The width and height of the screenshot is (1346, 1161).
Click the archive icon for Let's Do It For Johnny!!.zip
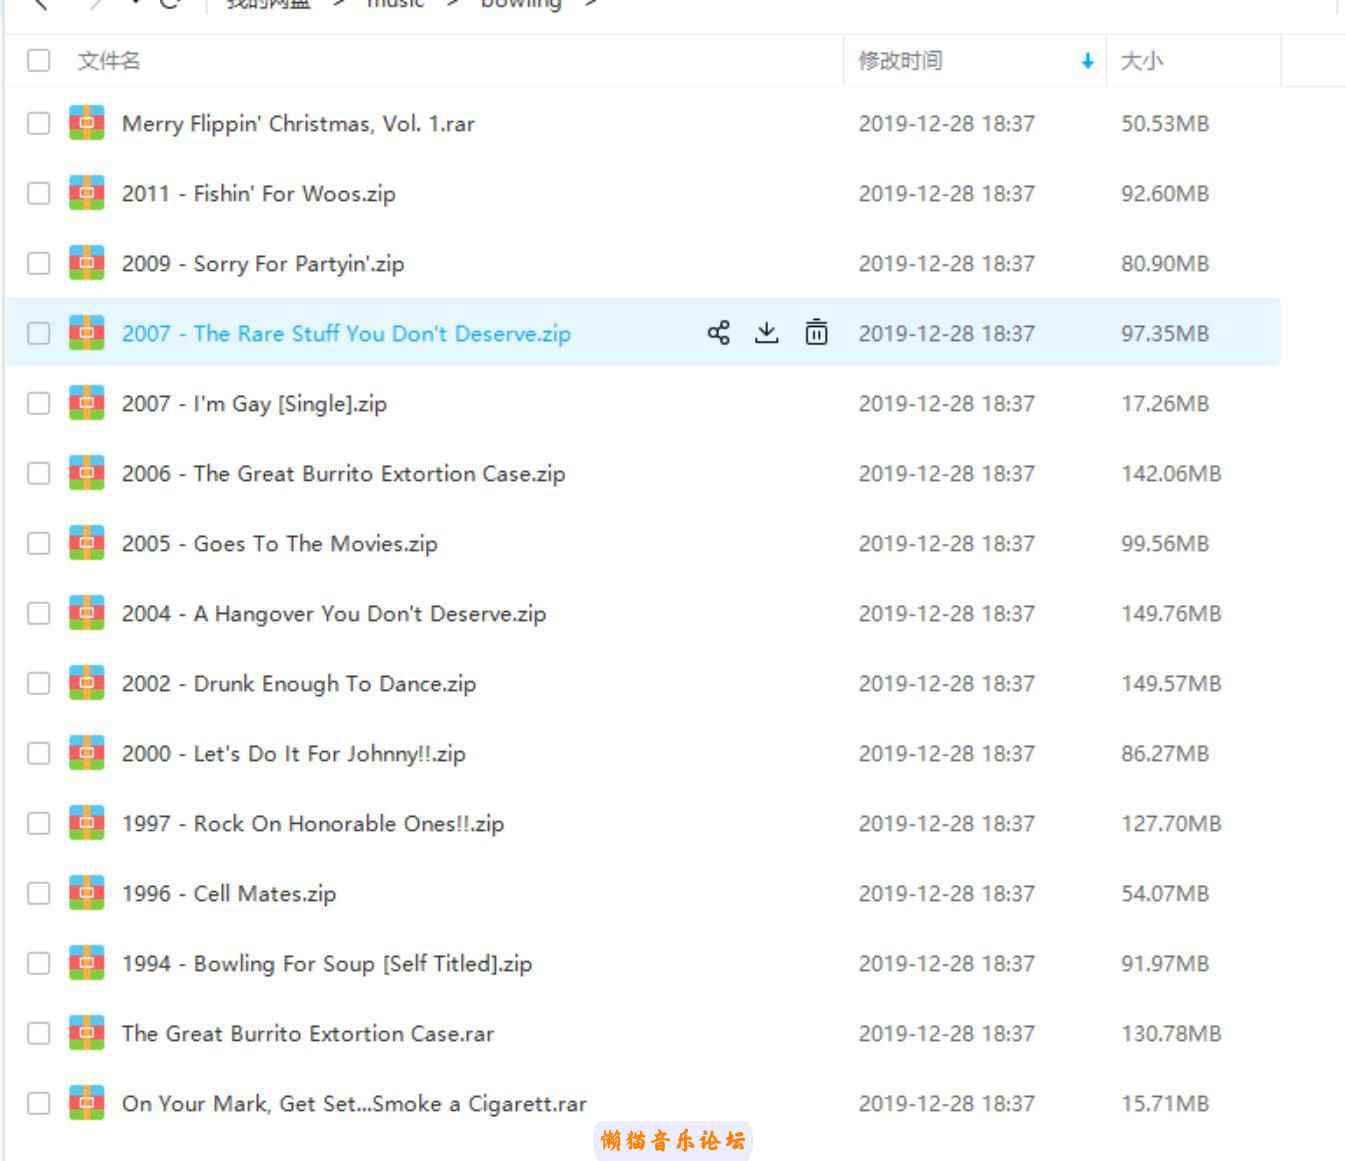[x=86, y=753]
